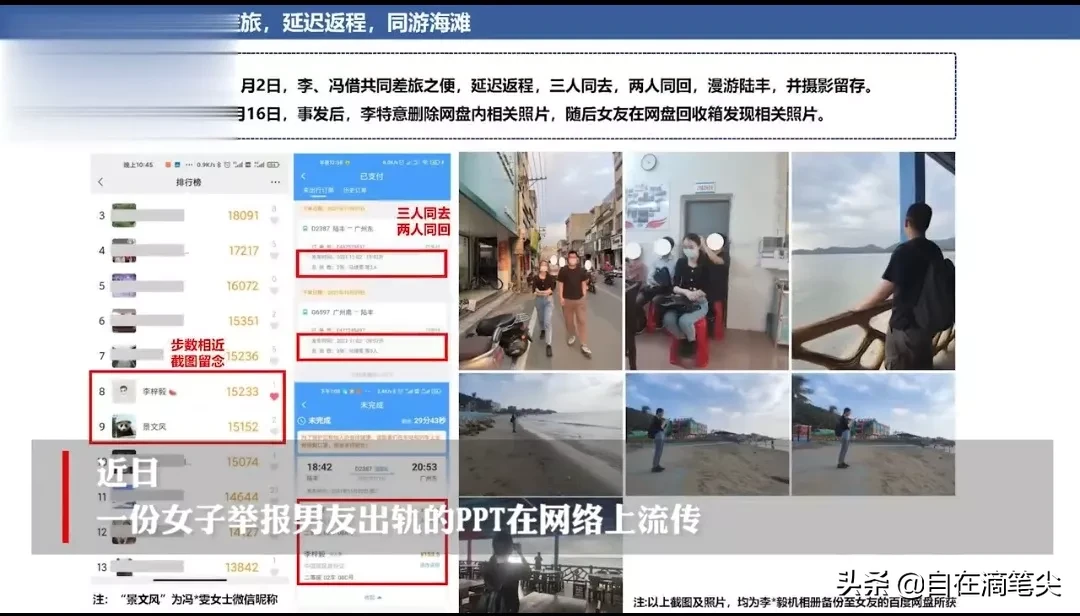Click the 排行榜 screen title
The height and width of the screenshot is (616, 1080).
click(189, 182)
